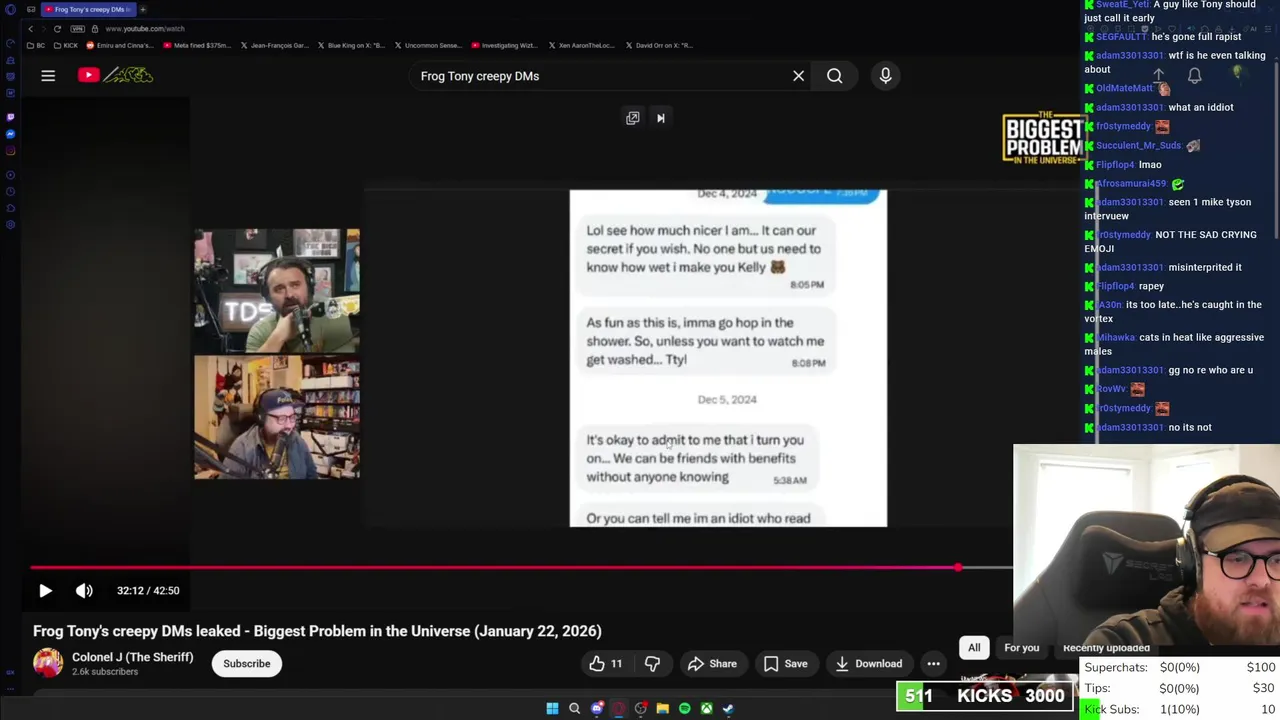Click the magnifier search button

click(x=834, y=76)
